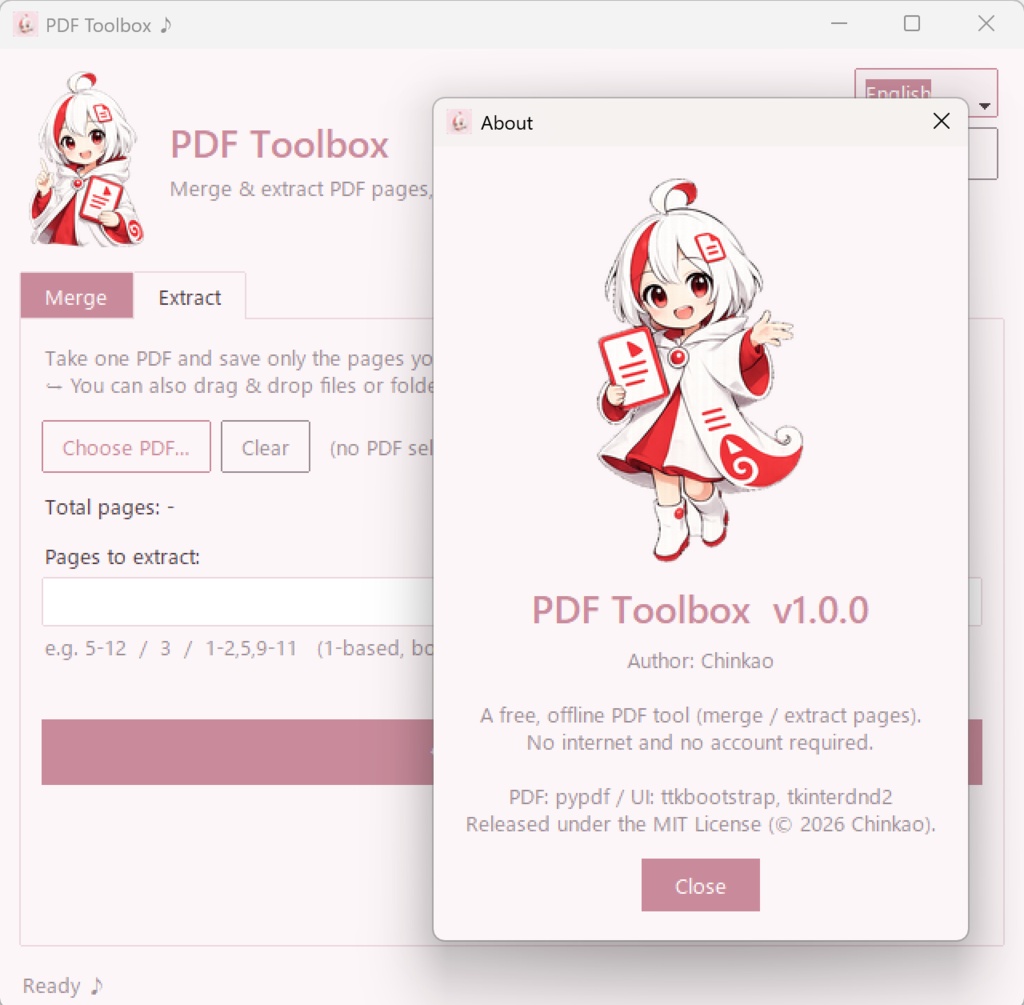Click the PDF Toolbox app icon in the main title bar
Viewport: 1024px width, 1005px height.
(x=25, y=25)
